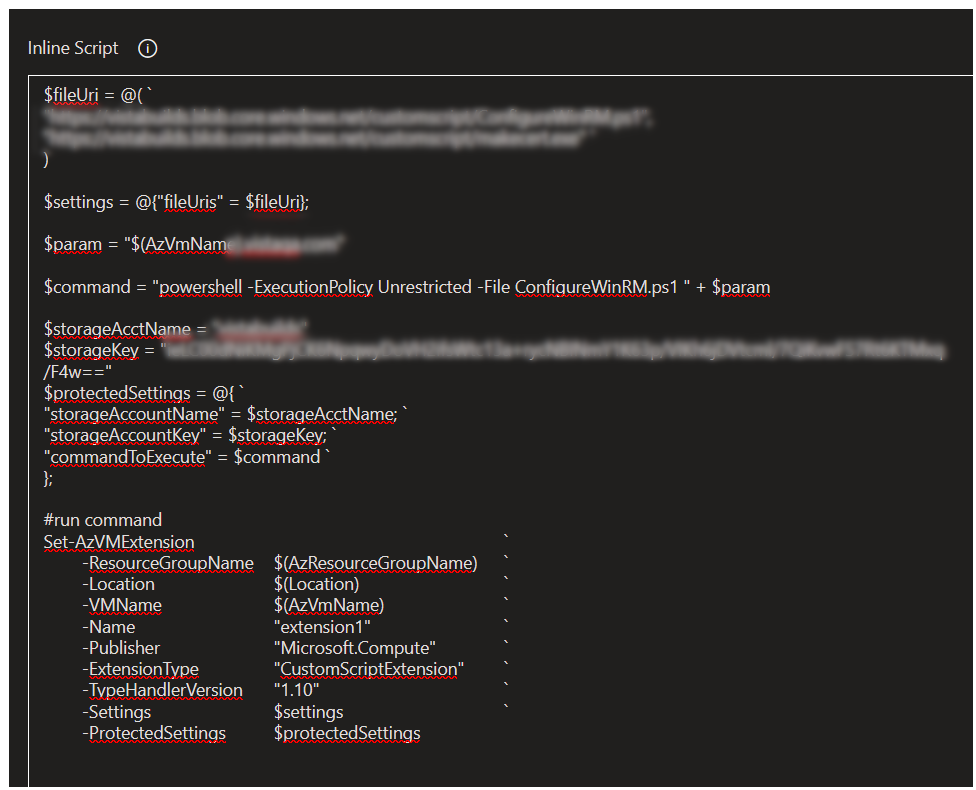Click the line '$fileUri = @( `'
The image size is (976, 790).
point(98,95)
